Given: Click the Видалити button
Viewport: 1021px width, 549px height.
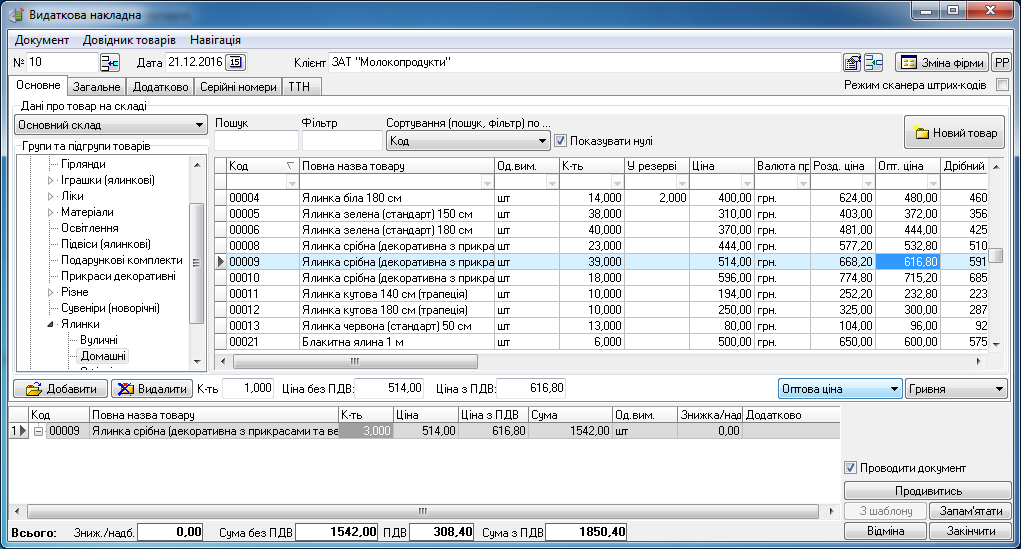Looking at the screenshot, I should click(151, 389).
